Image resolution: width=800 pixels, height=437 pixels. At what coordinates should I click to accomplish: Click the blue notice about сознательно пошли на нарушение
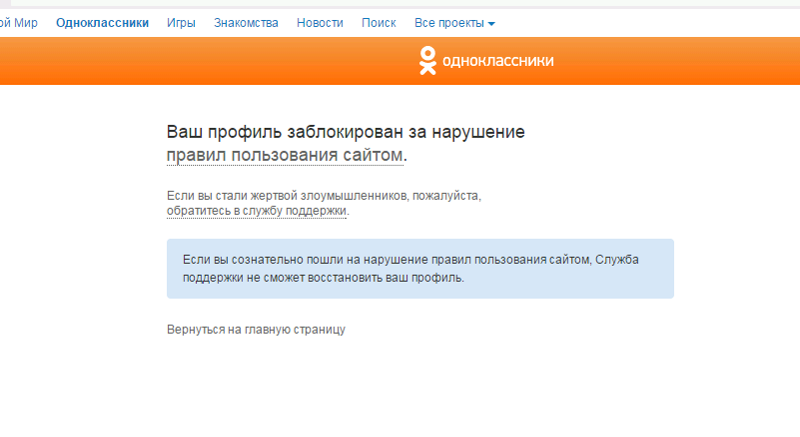pyautogui.click(x=420, y=269)
